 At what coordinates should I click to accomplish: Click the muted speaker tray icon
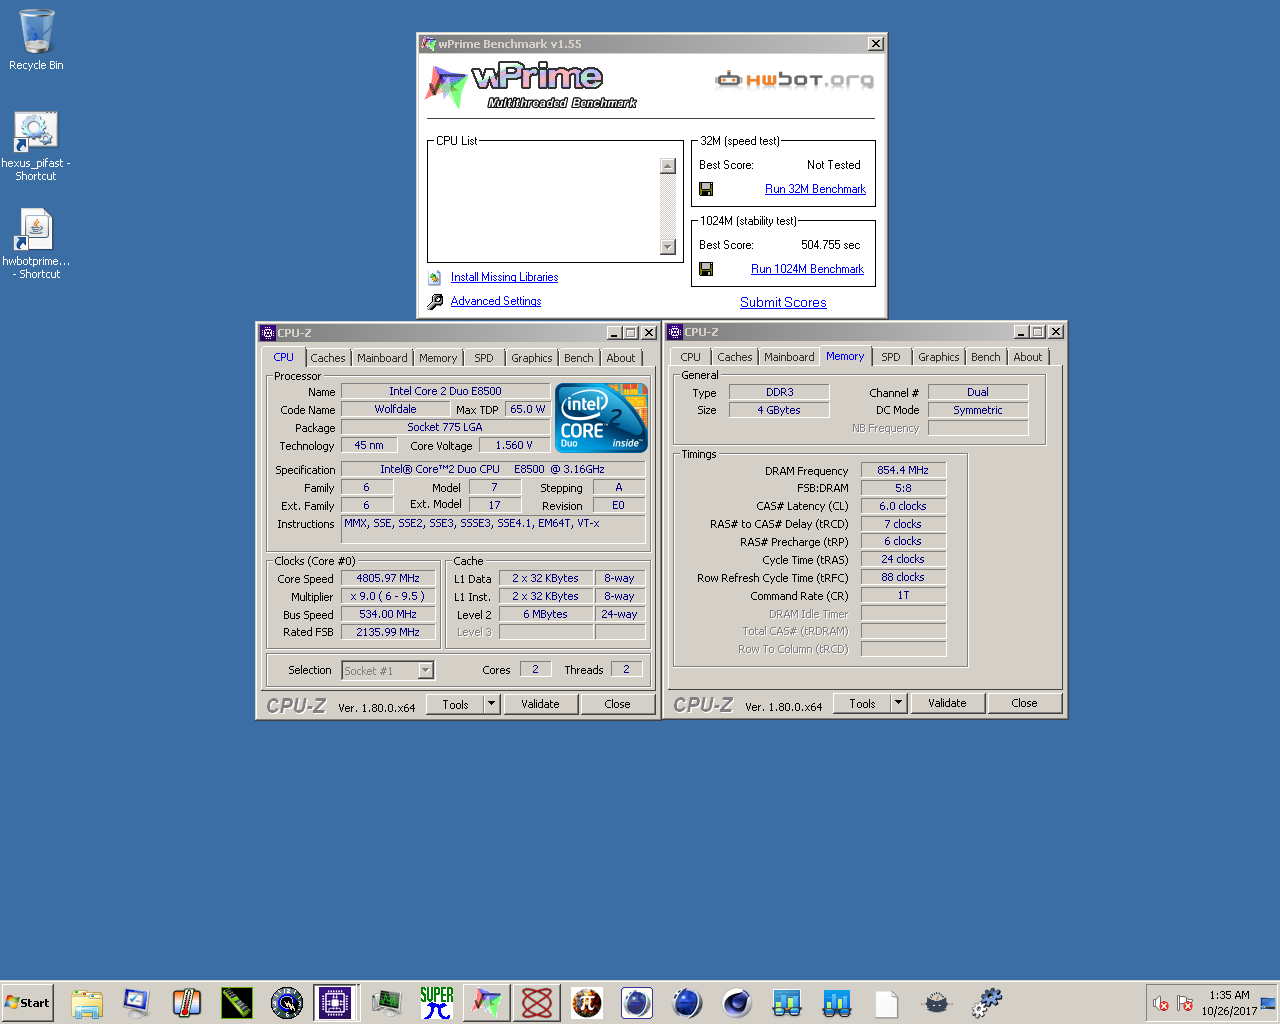tap(1161, 1003)
